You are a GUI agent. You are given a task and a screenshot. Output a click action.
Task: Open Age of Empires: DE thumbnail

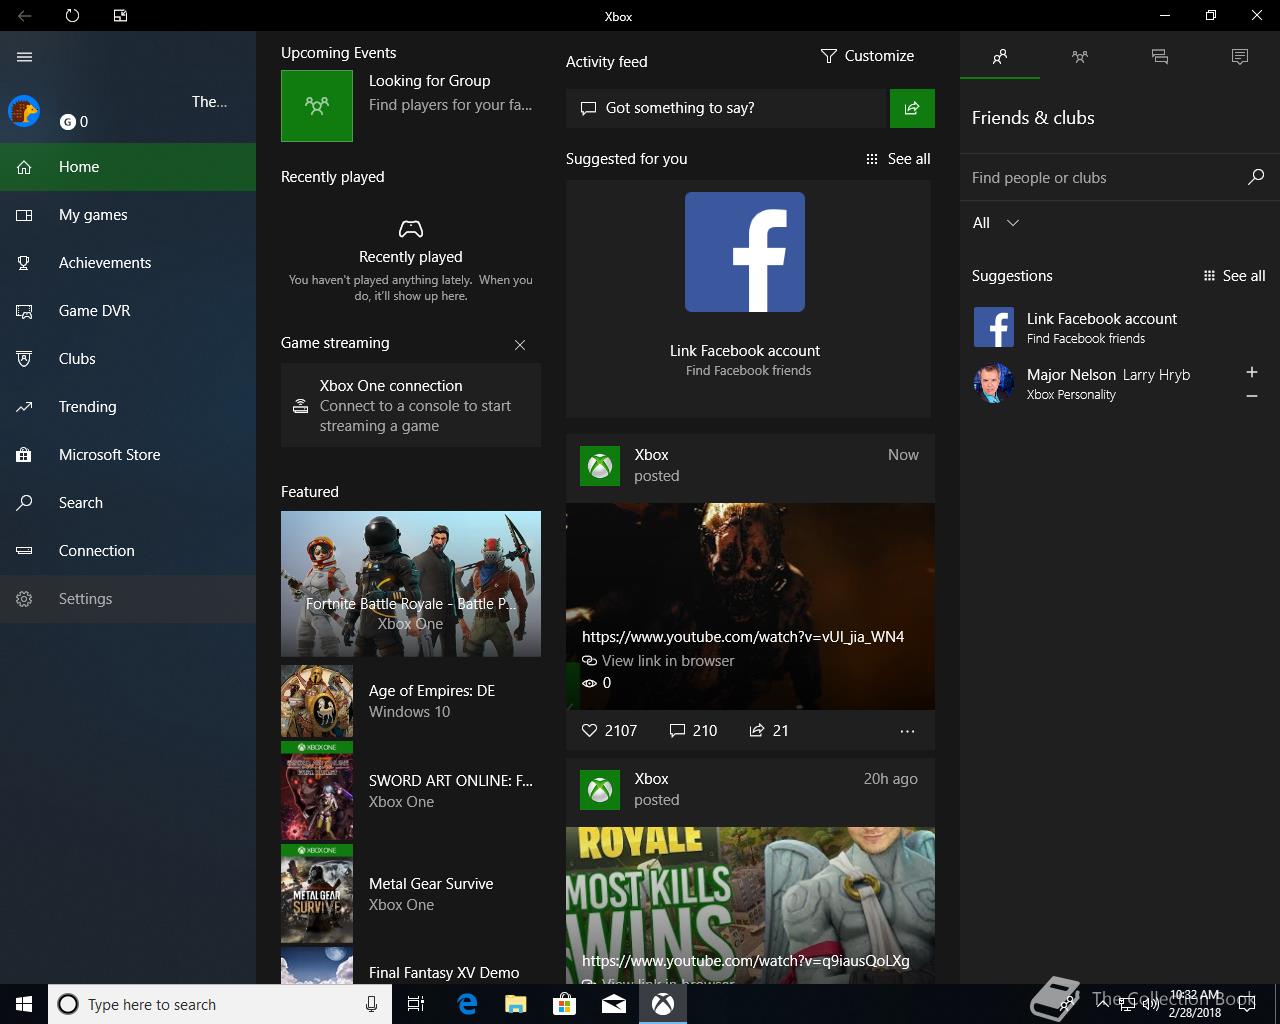[317, 701]
